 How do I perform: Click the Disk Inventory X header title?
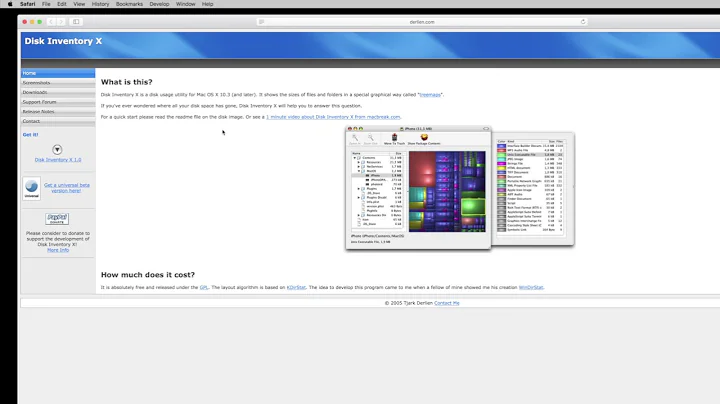click(x=63, y=41)
